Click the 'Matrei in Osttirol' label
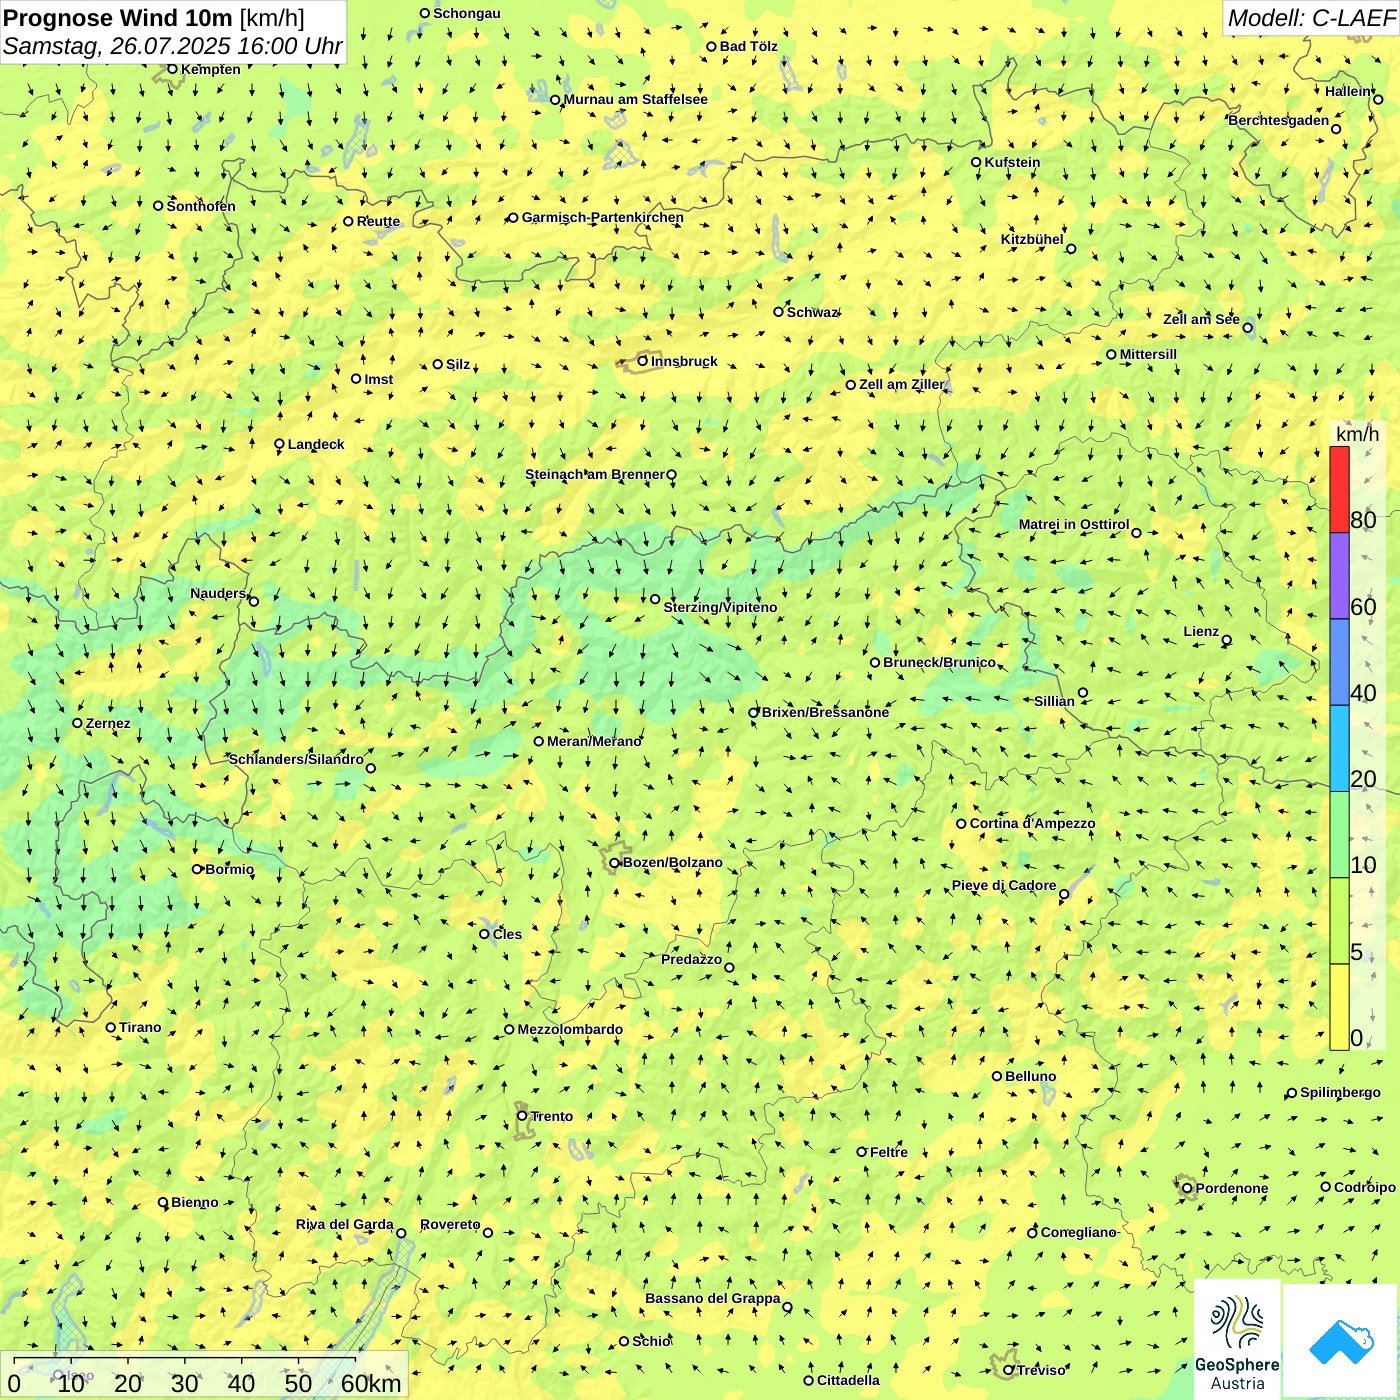The image size is (1400, 1400). click(x=1074, y=524)
